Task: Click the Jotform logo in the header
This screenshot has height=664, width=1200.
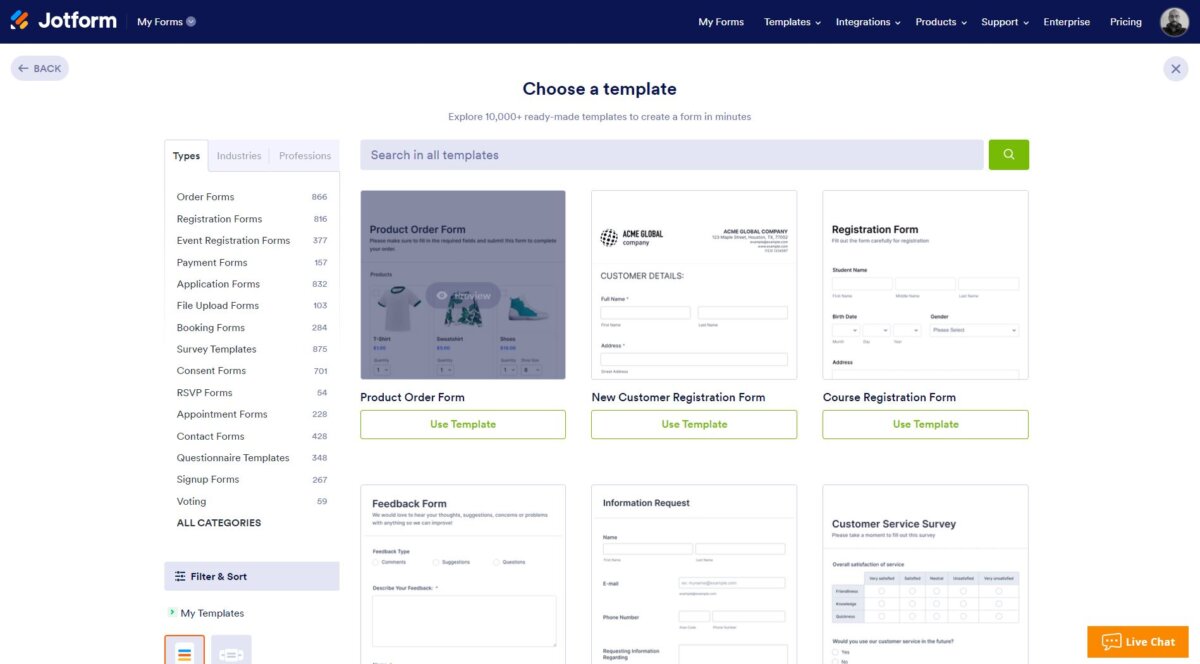Action: point(63,20)
